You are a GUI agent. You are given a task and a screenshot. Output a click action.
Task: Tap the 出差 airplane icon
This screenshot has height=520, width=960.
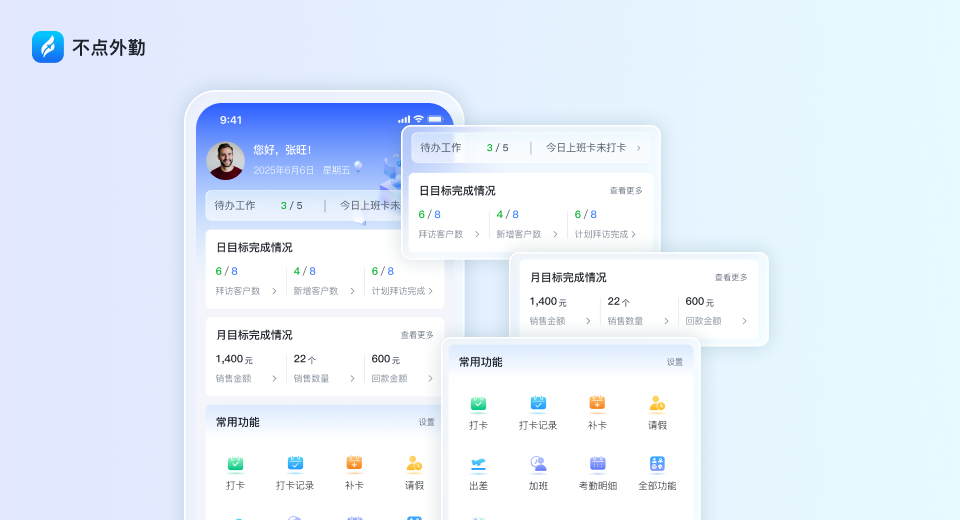coord(478,464)
